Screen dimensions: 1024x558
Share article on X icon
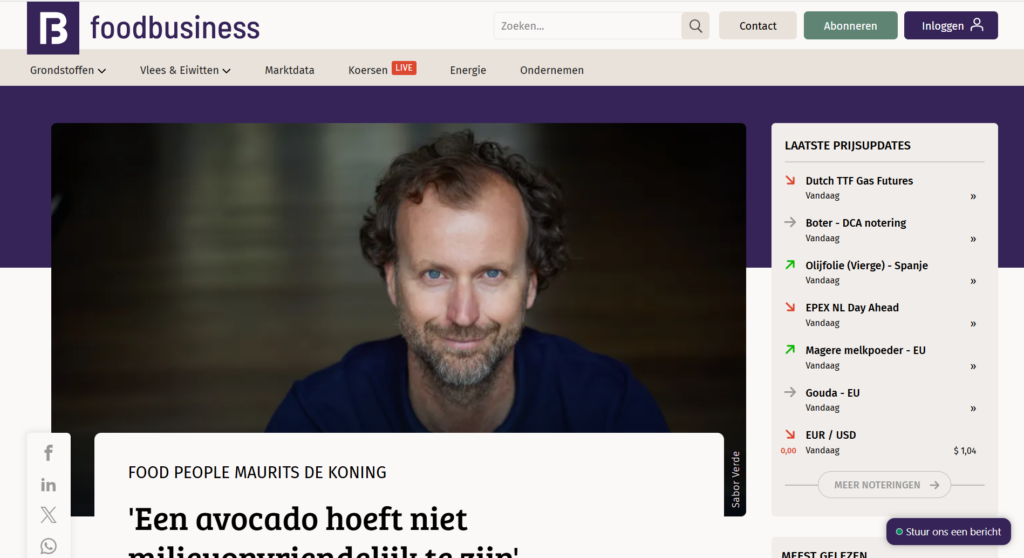[48, 515]
